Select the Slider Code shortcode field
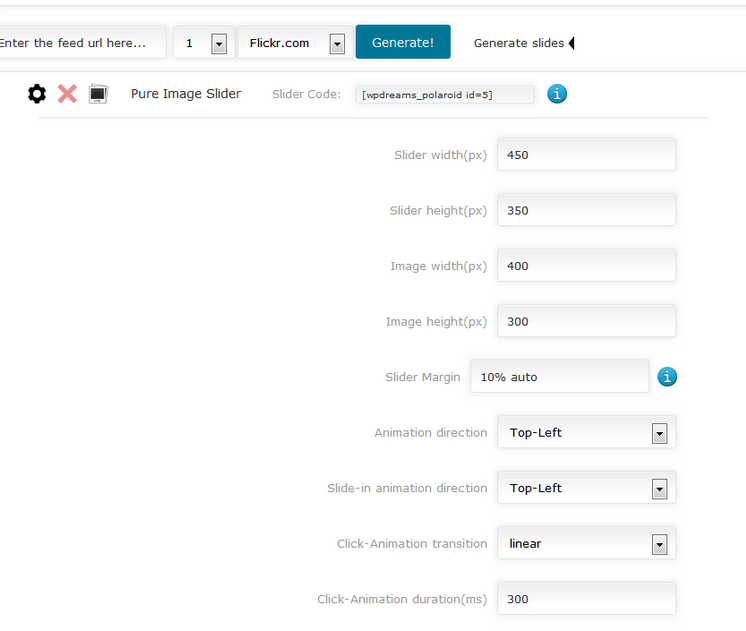Viewport: 746px width, 631px height. coord(445,94)
